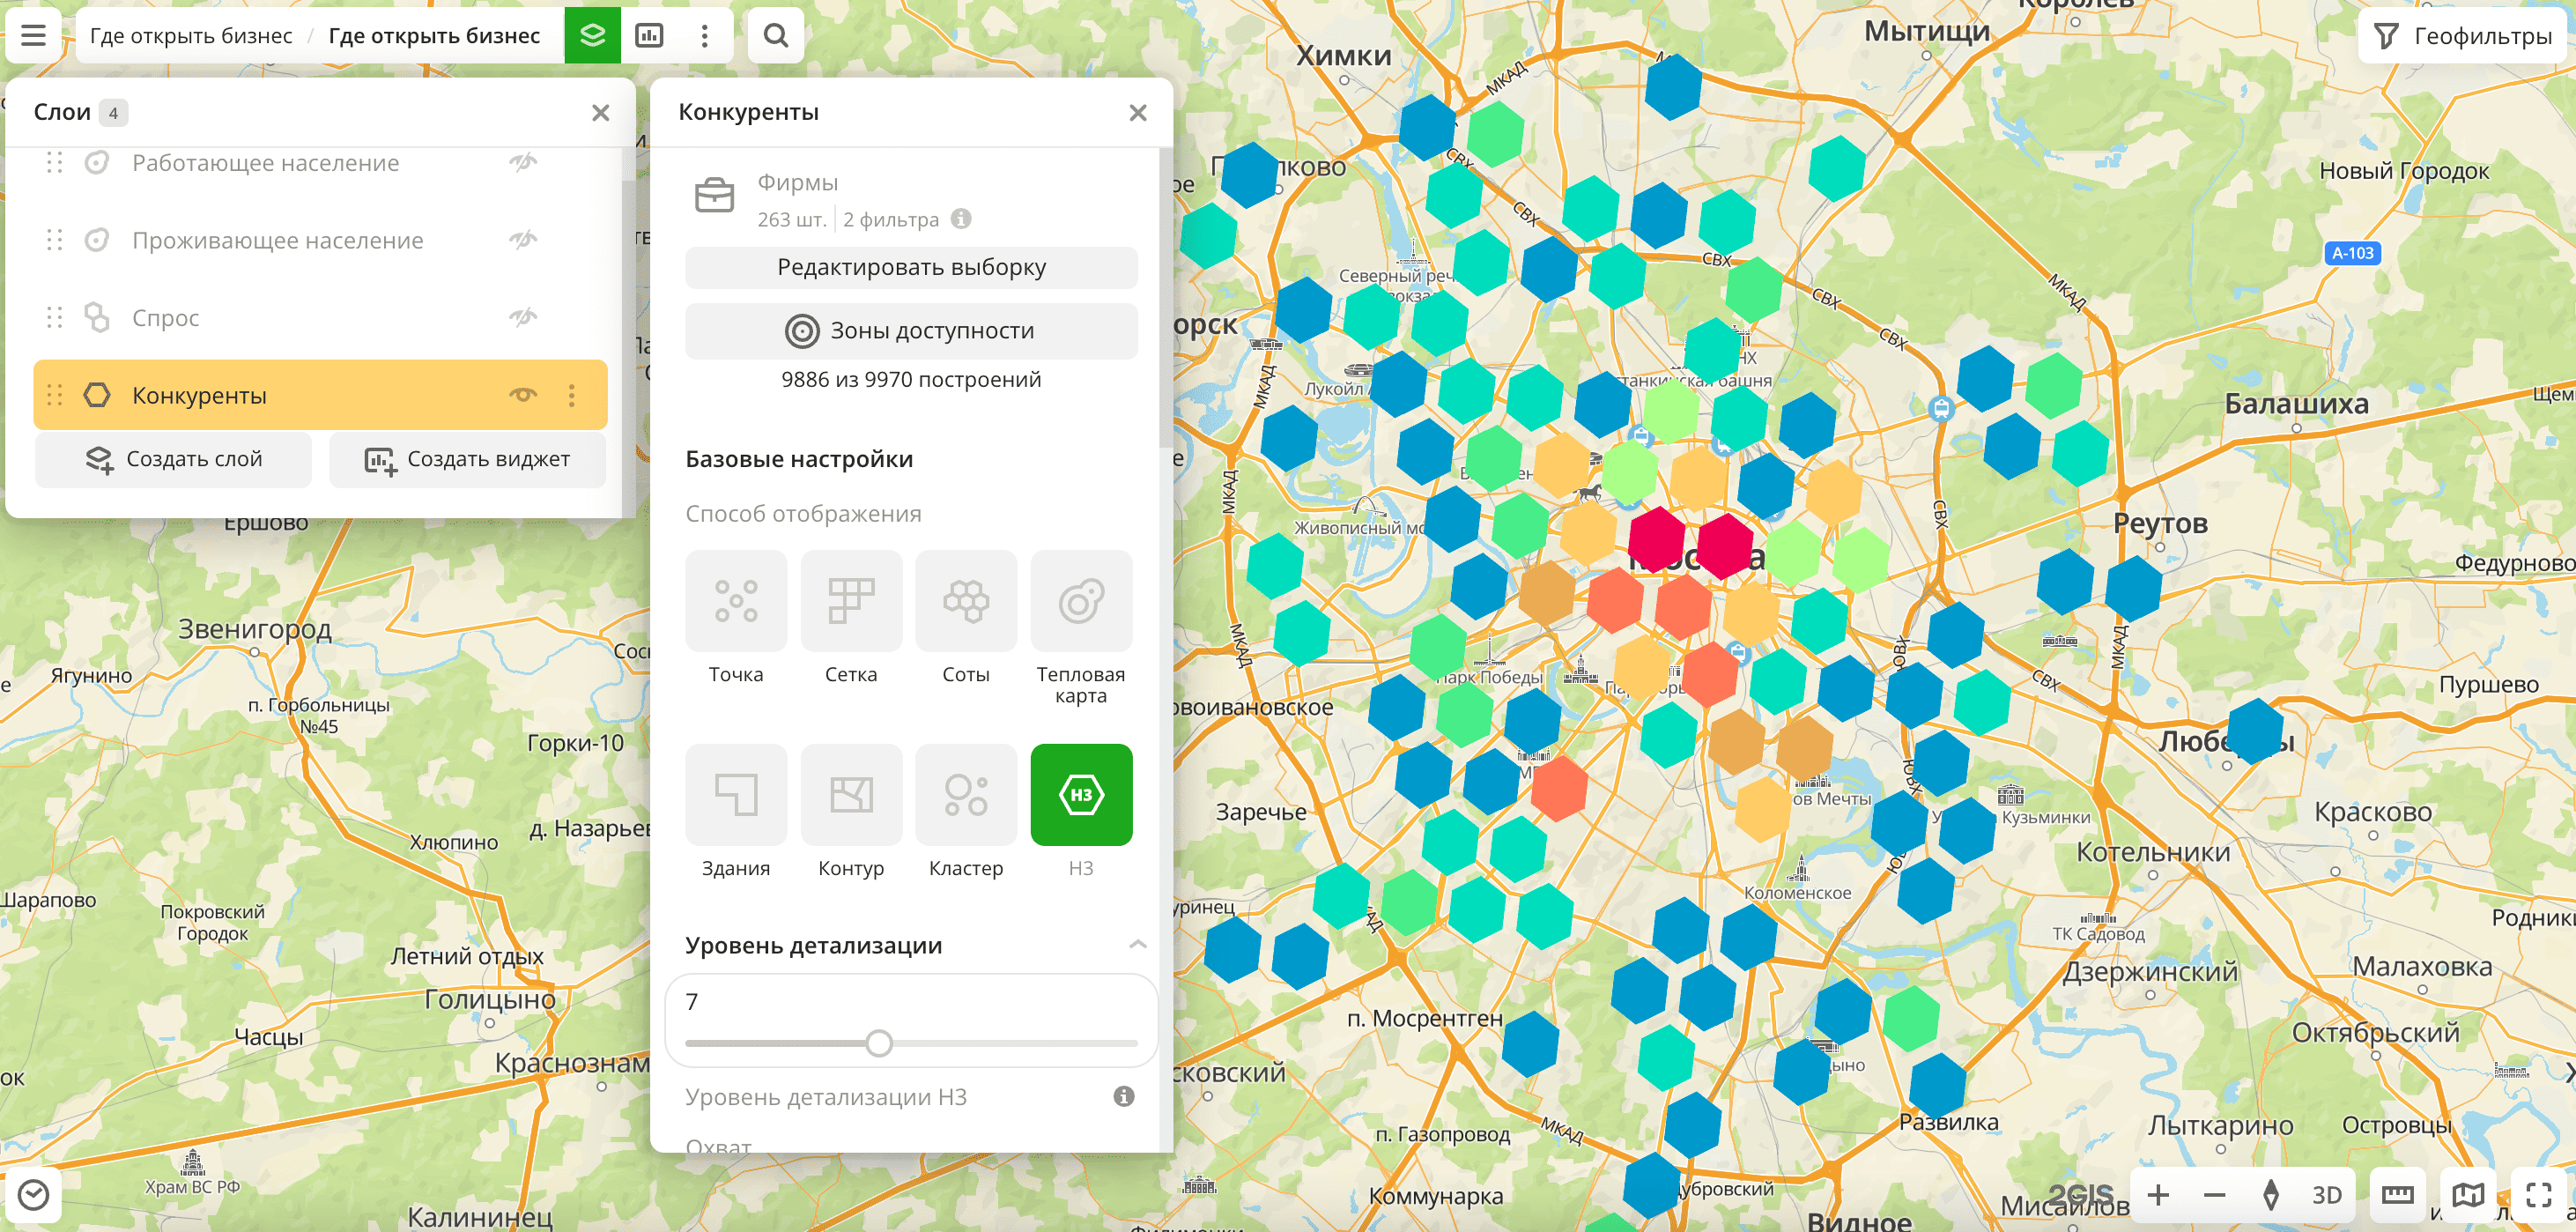
Task: Click first Где открыть бизнес breadcrumb
Action: coord(191,36)
